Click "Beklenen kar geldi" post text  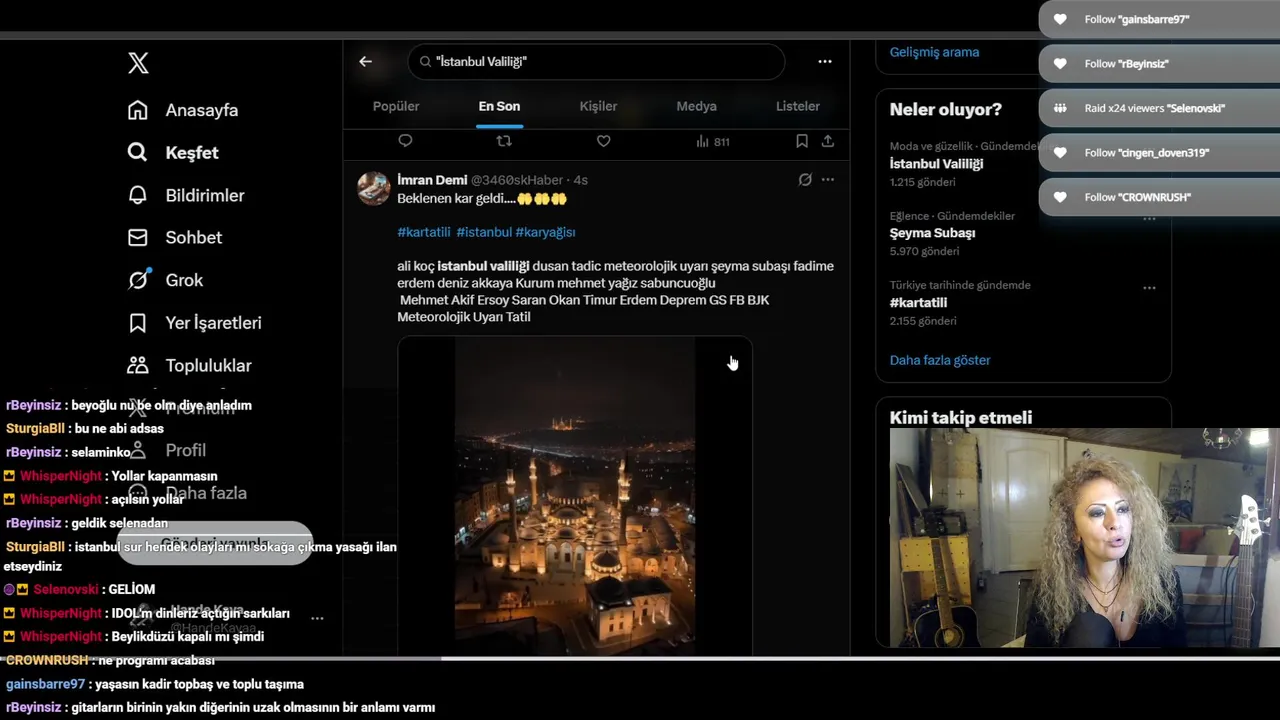tap(482, 199)
